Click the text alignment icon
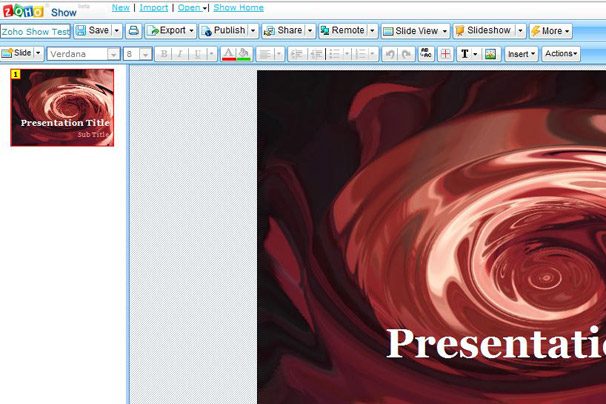Viewport: 606px width, 404px height. click(x=265, y=54)
